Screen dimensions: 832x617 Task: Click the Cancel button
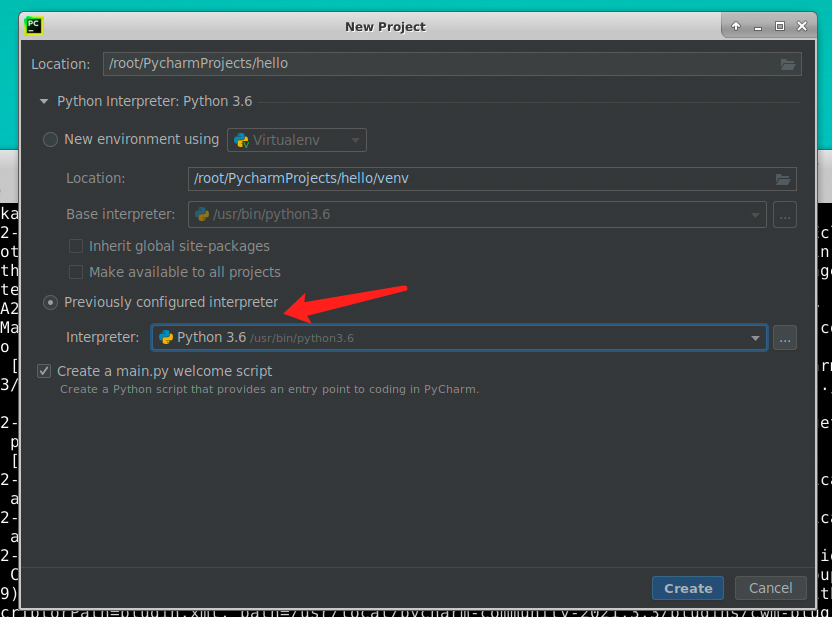(x=770, y=588)
